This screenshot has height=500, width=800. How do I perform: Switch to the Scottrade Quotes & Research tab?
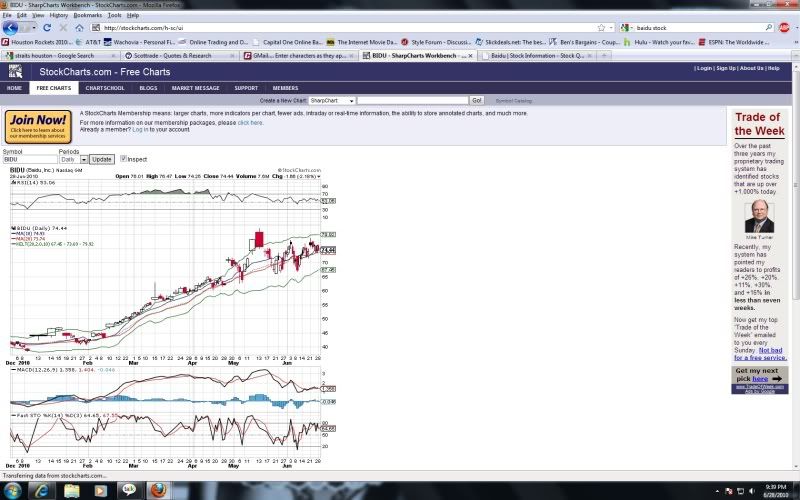180,55
